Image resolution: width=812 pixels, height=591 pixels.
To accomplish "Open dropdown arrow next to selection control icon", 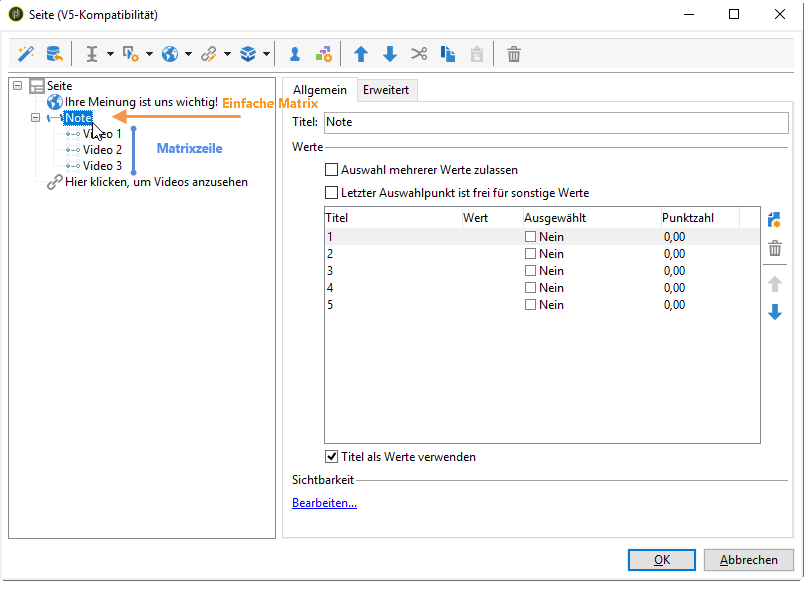I will 149,54.
